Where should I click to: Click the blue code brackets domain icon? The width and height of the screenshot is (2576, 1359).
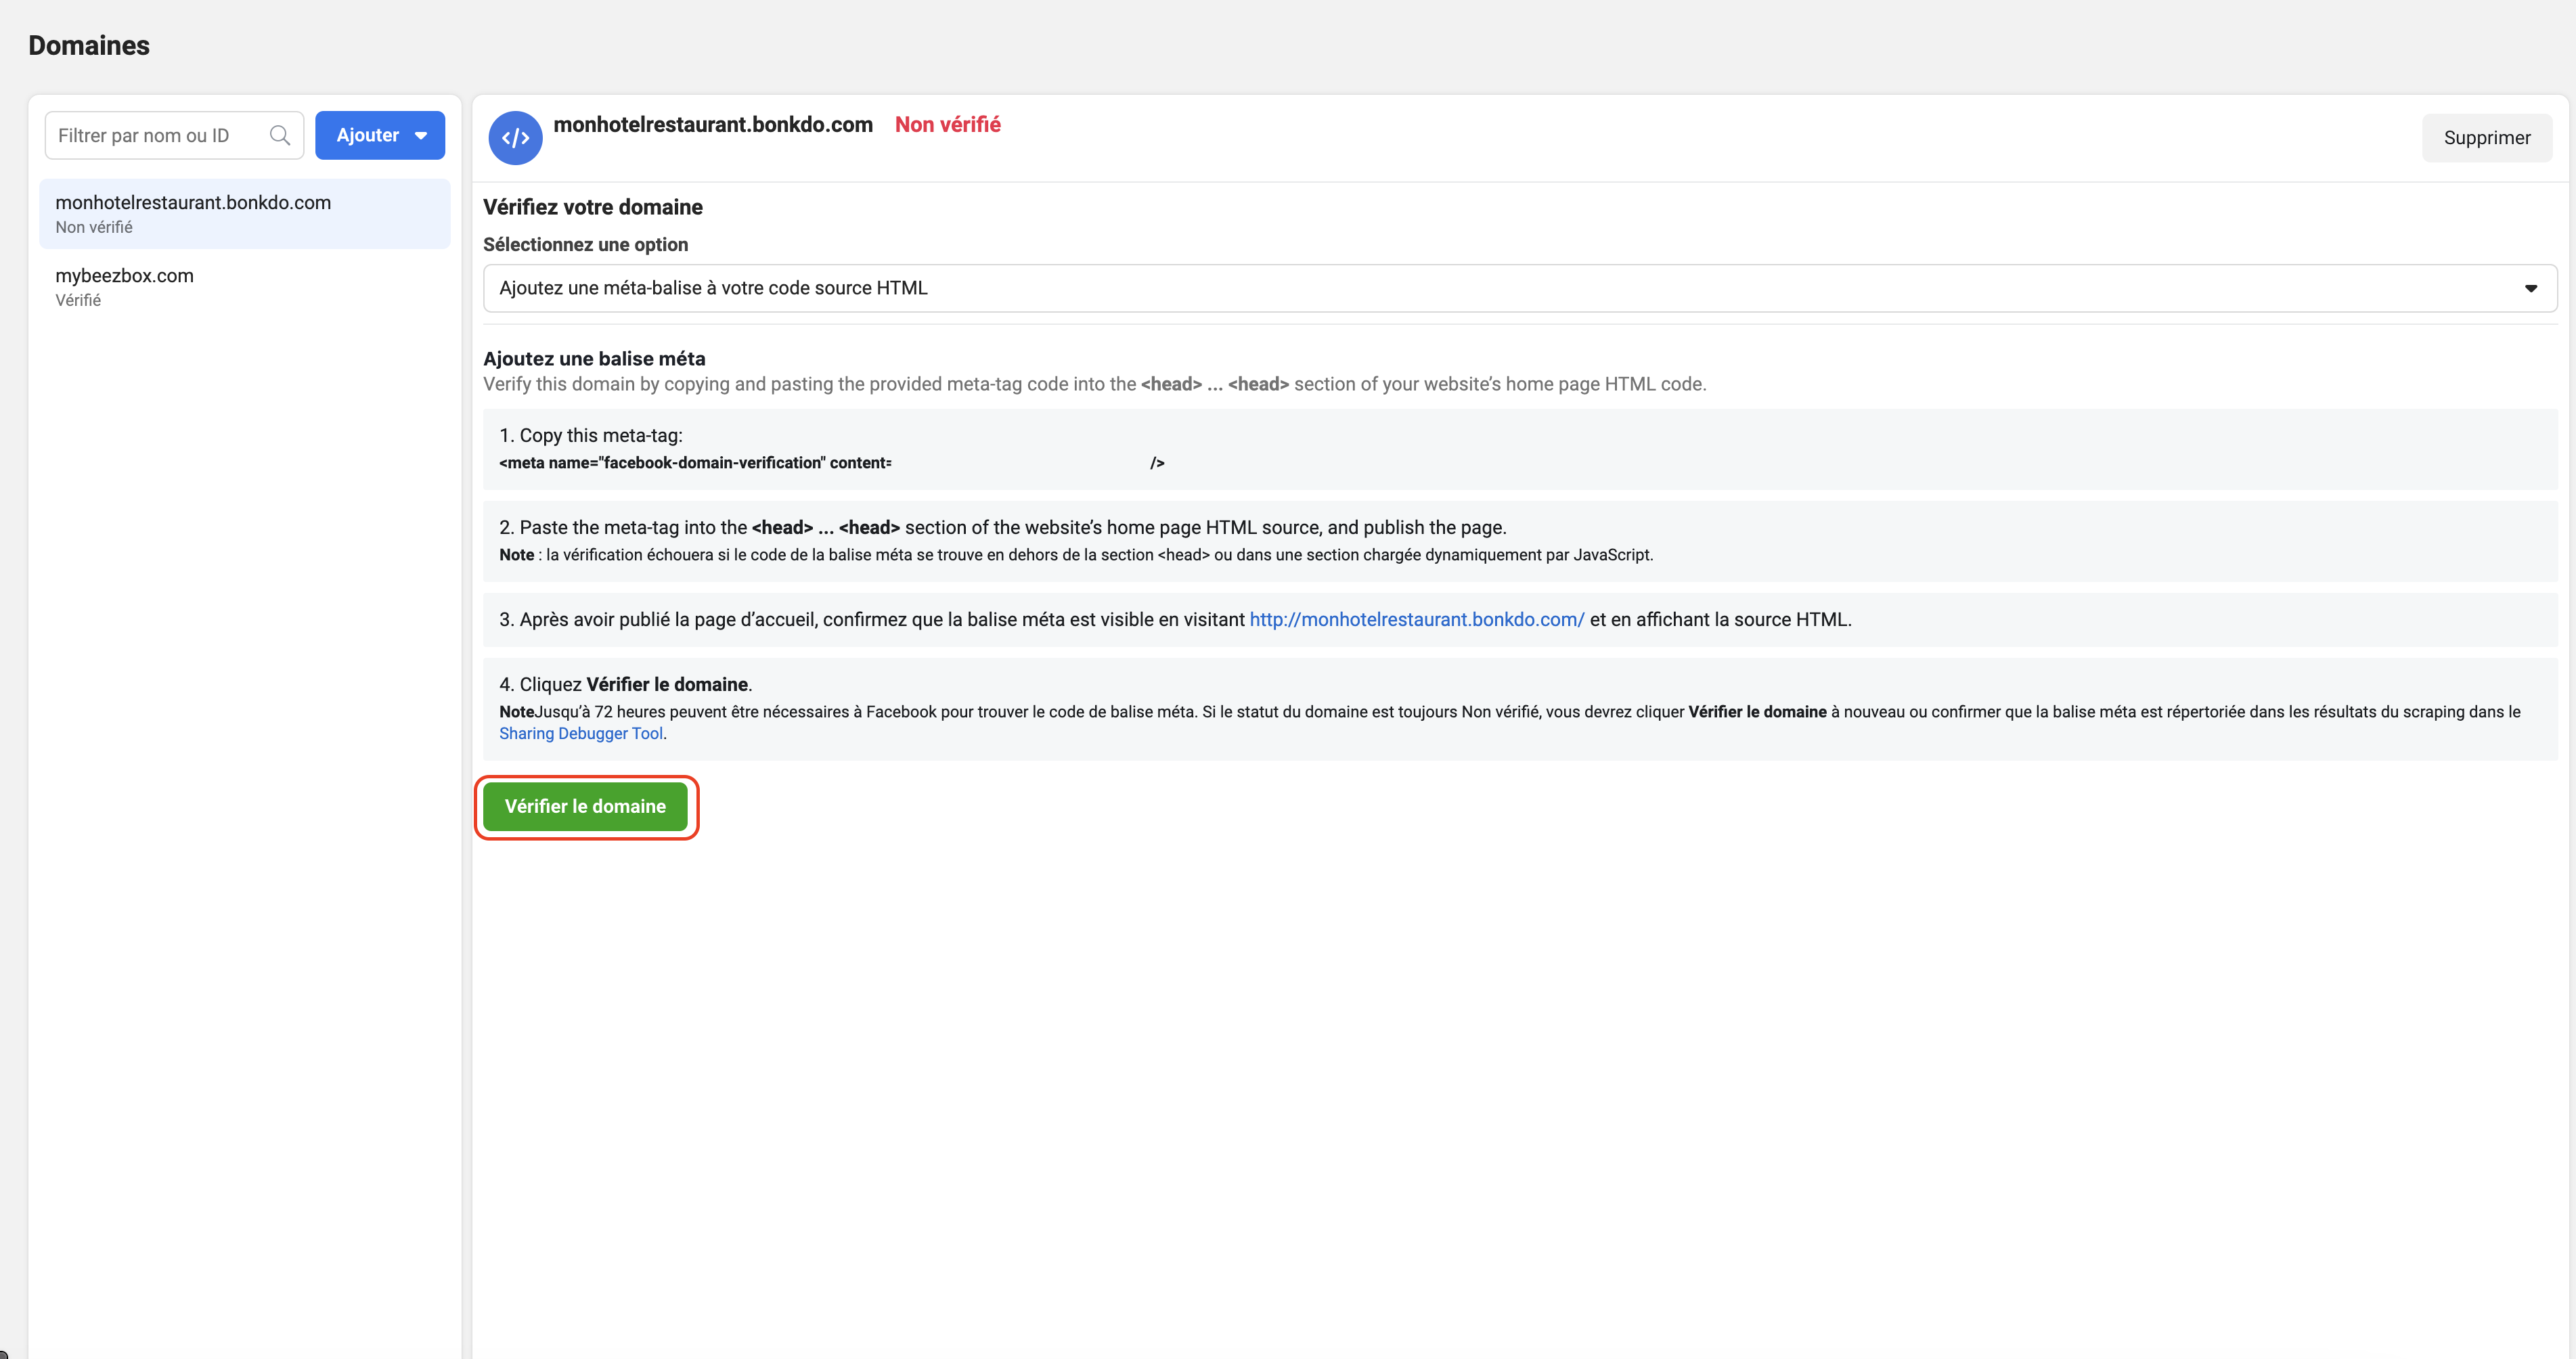click(x=515, y=138)
